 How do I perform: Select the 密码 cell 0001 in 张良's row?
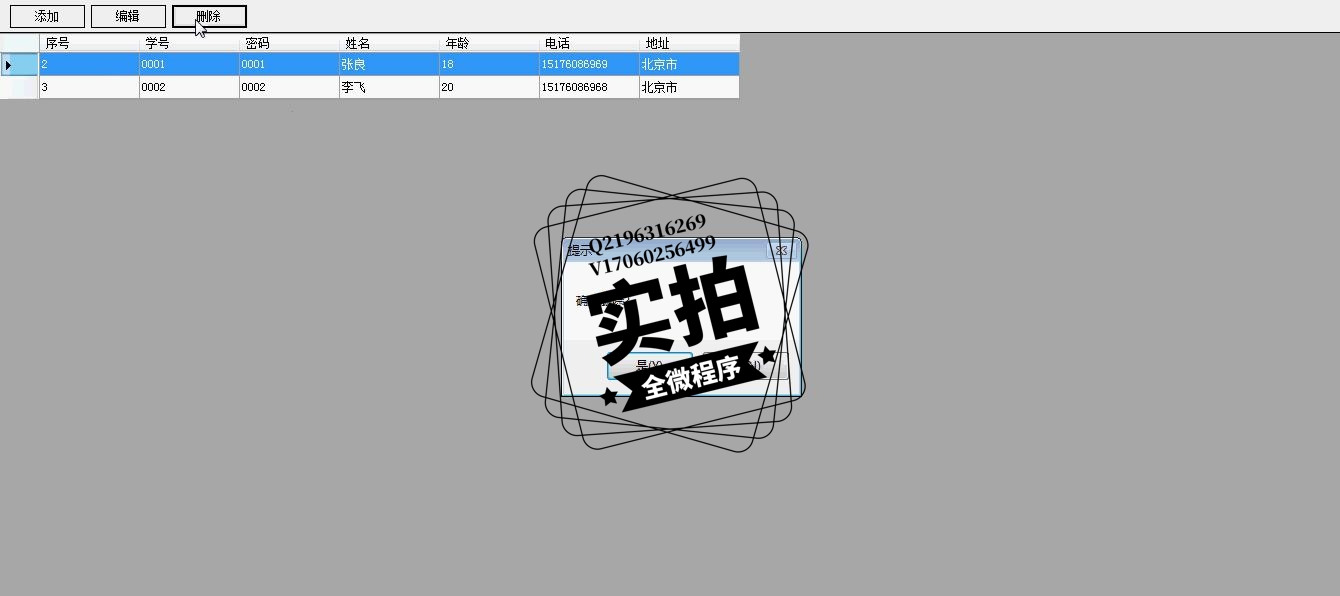[289, 64]
